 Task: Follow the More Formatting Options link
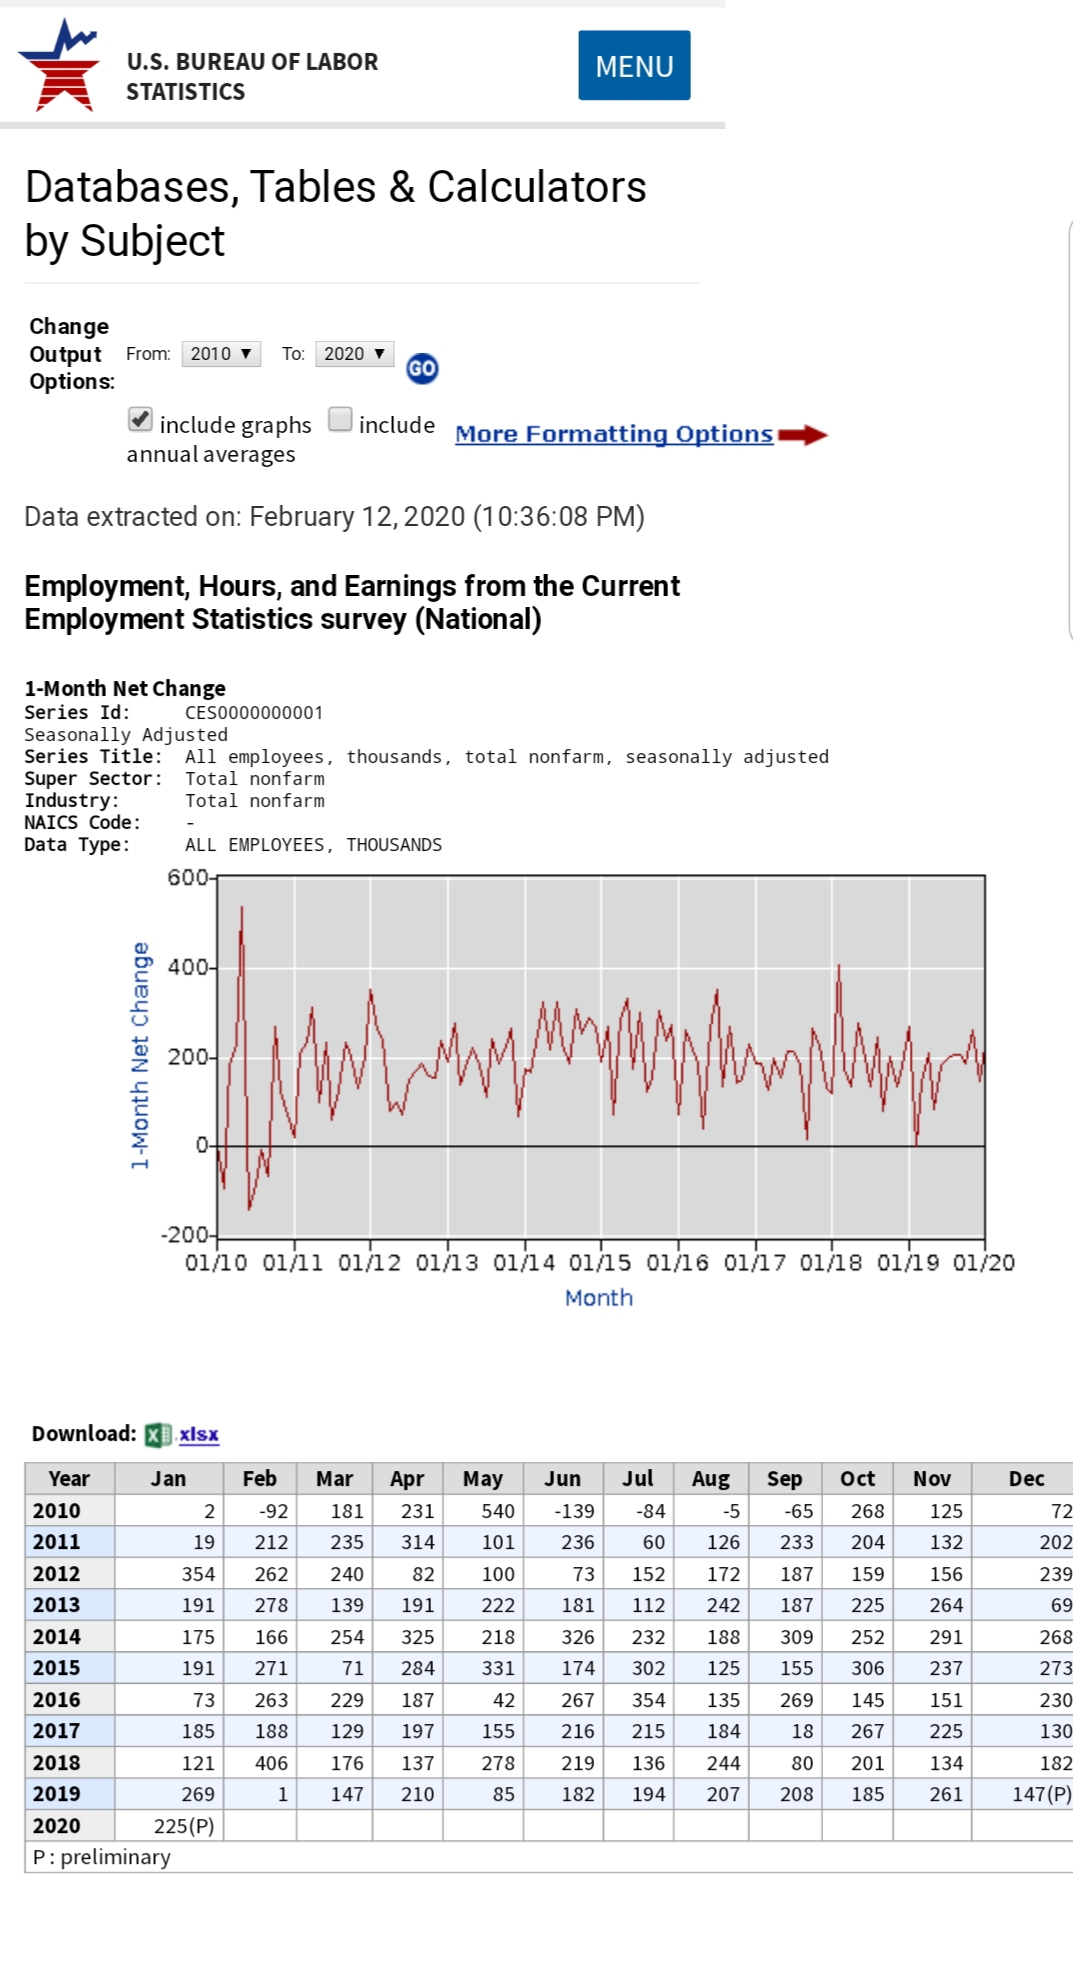click(x=613, y=434)
